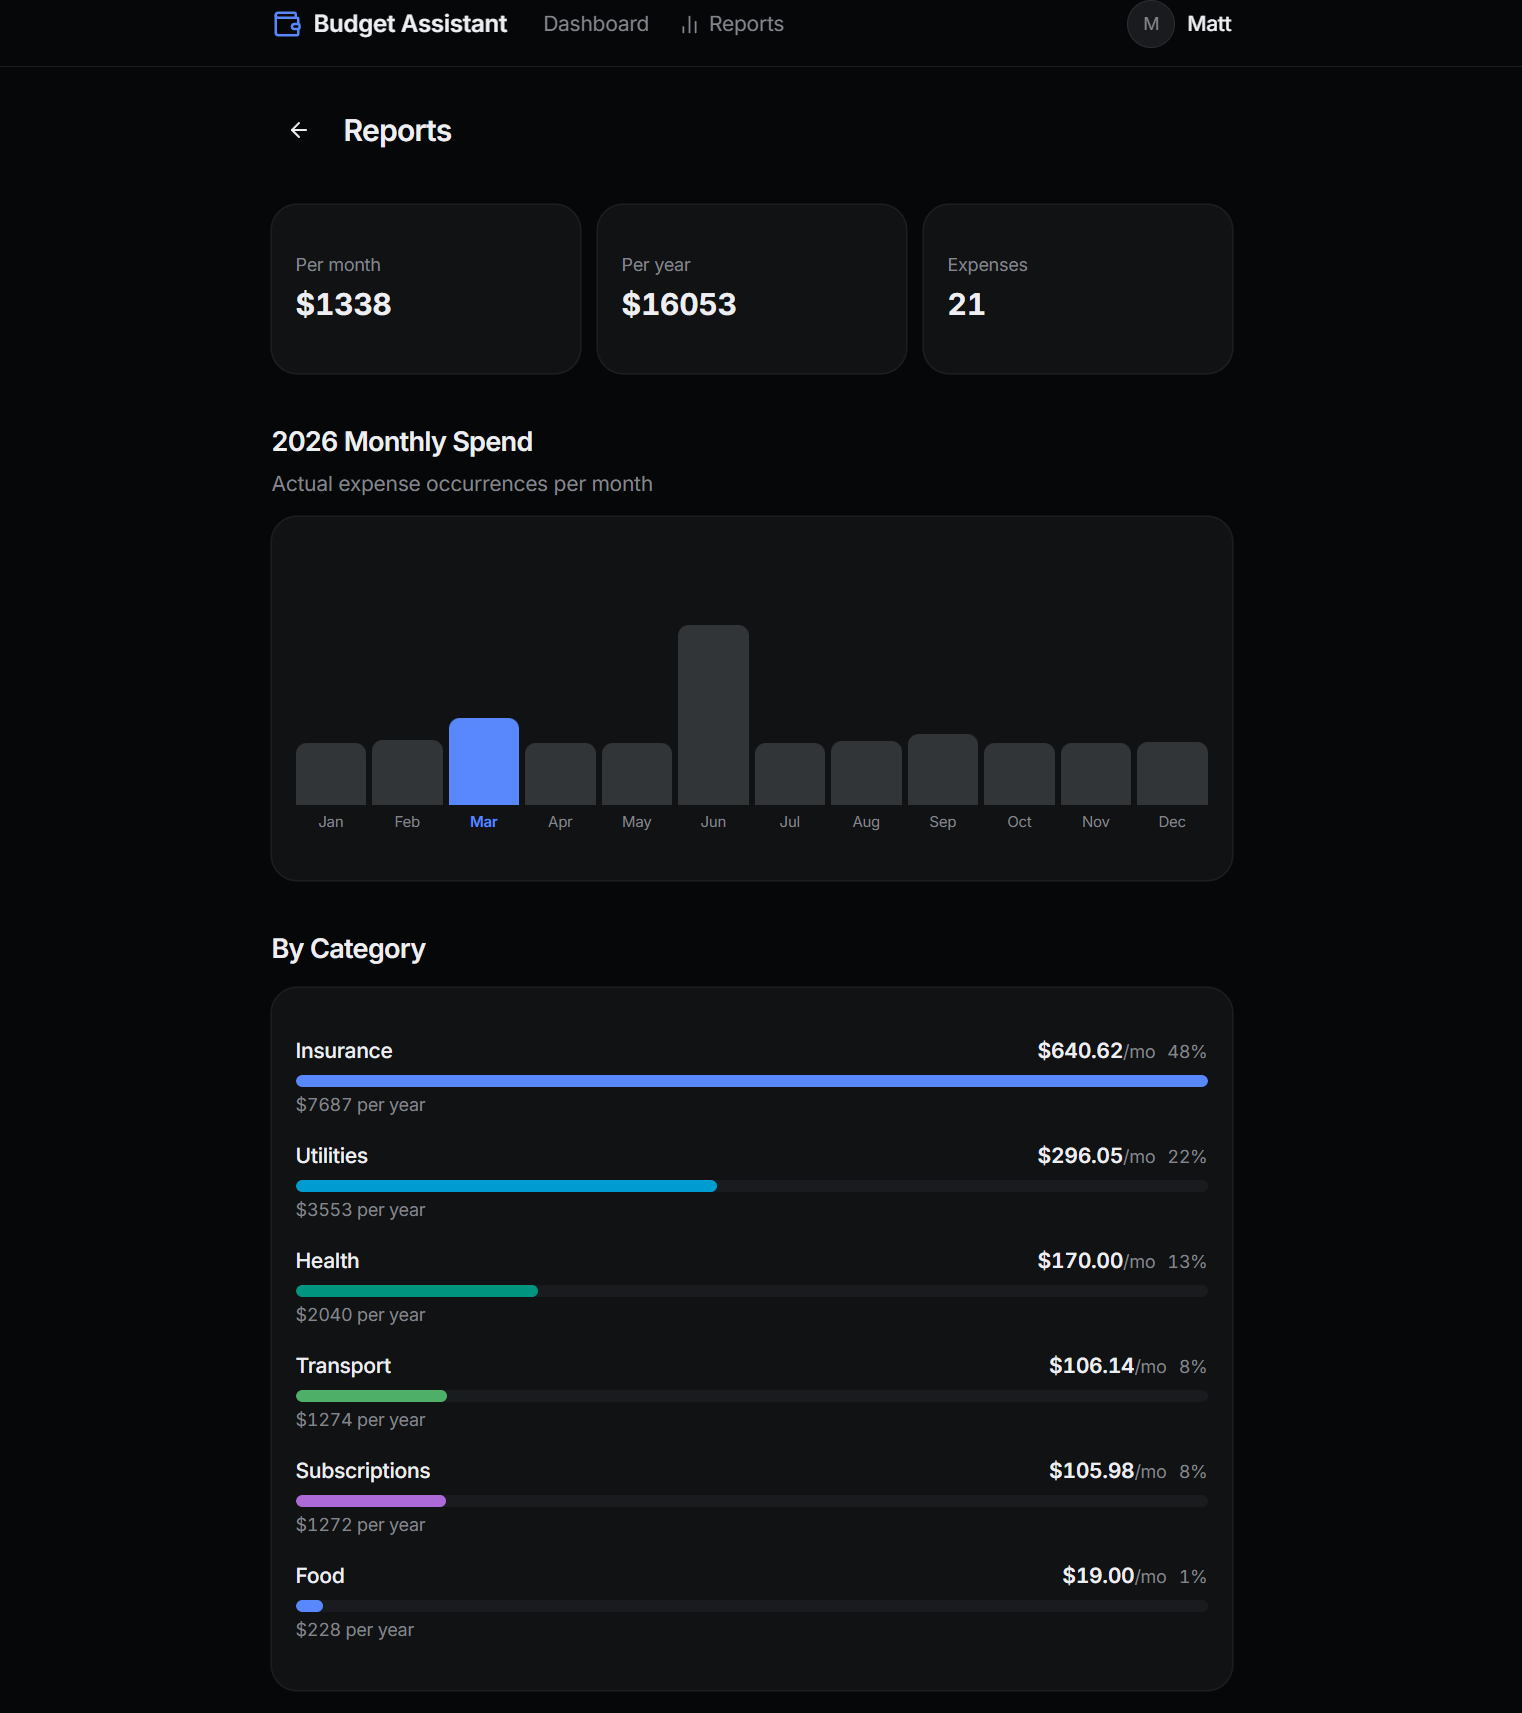Click the January bar in chart
Screen dimensions: 1522x1713
pos(331,774)
